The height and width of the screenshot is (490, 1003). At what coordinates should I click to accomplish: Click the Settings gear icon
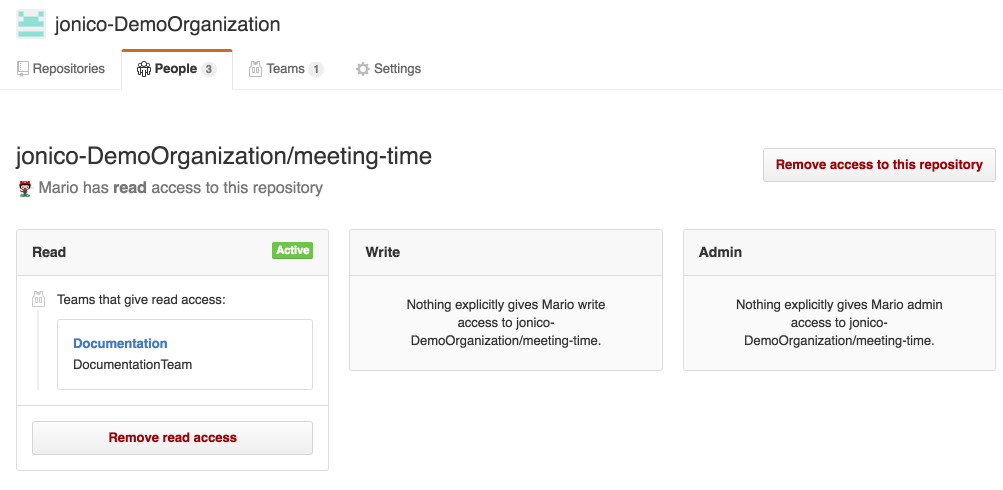[363, 69]
